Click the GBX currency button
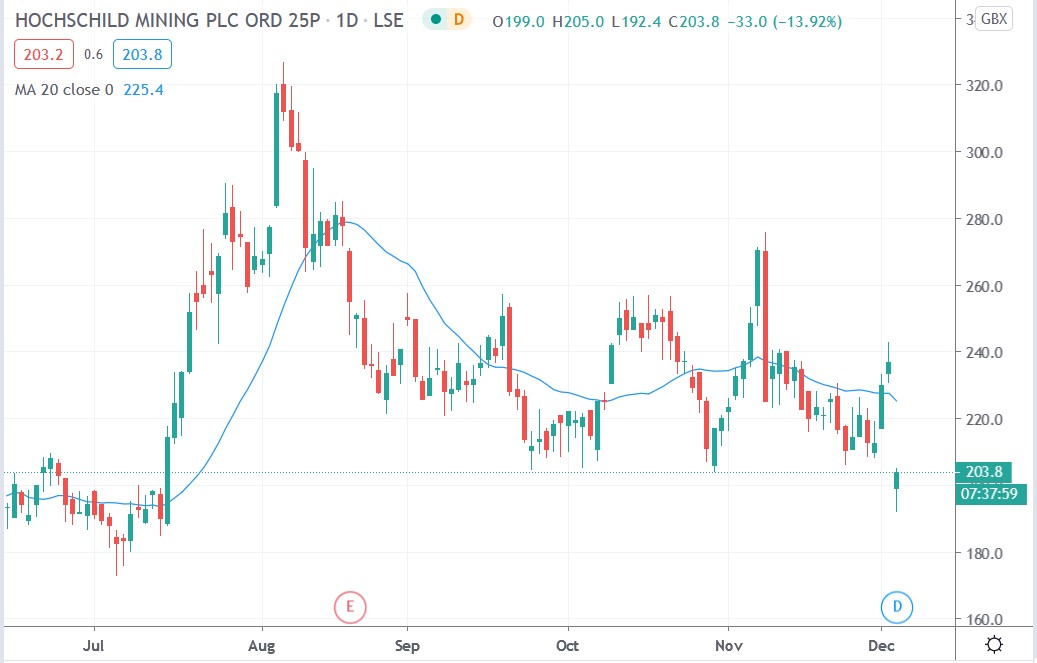 pos(994,19)
